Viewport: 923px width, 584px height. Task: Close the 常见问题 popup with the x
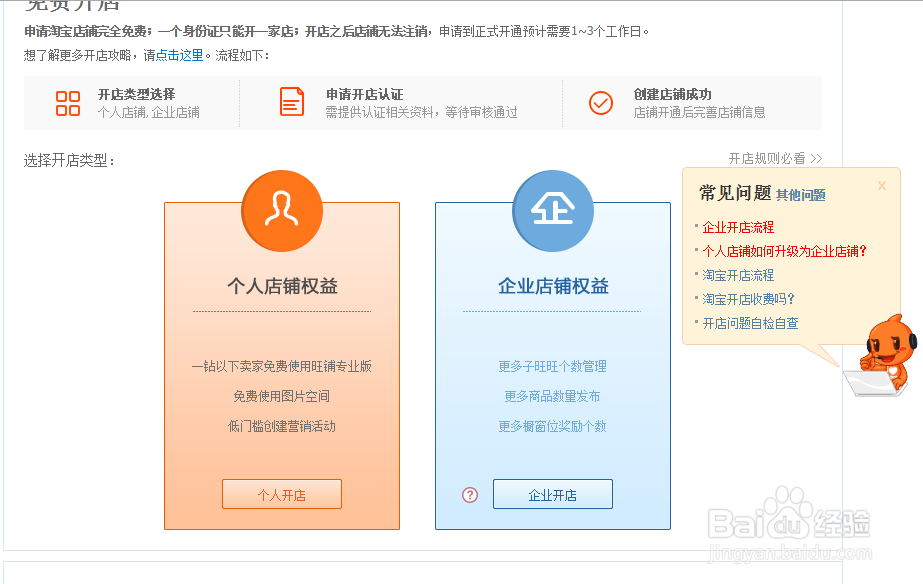pos(882,185)
